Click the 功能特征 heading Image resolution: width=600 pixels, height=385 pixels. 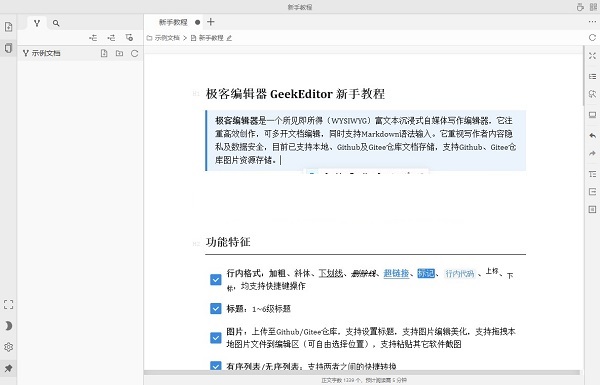(x=228, y=242)
